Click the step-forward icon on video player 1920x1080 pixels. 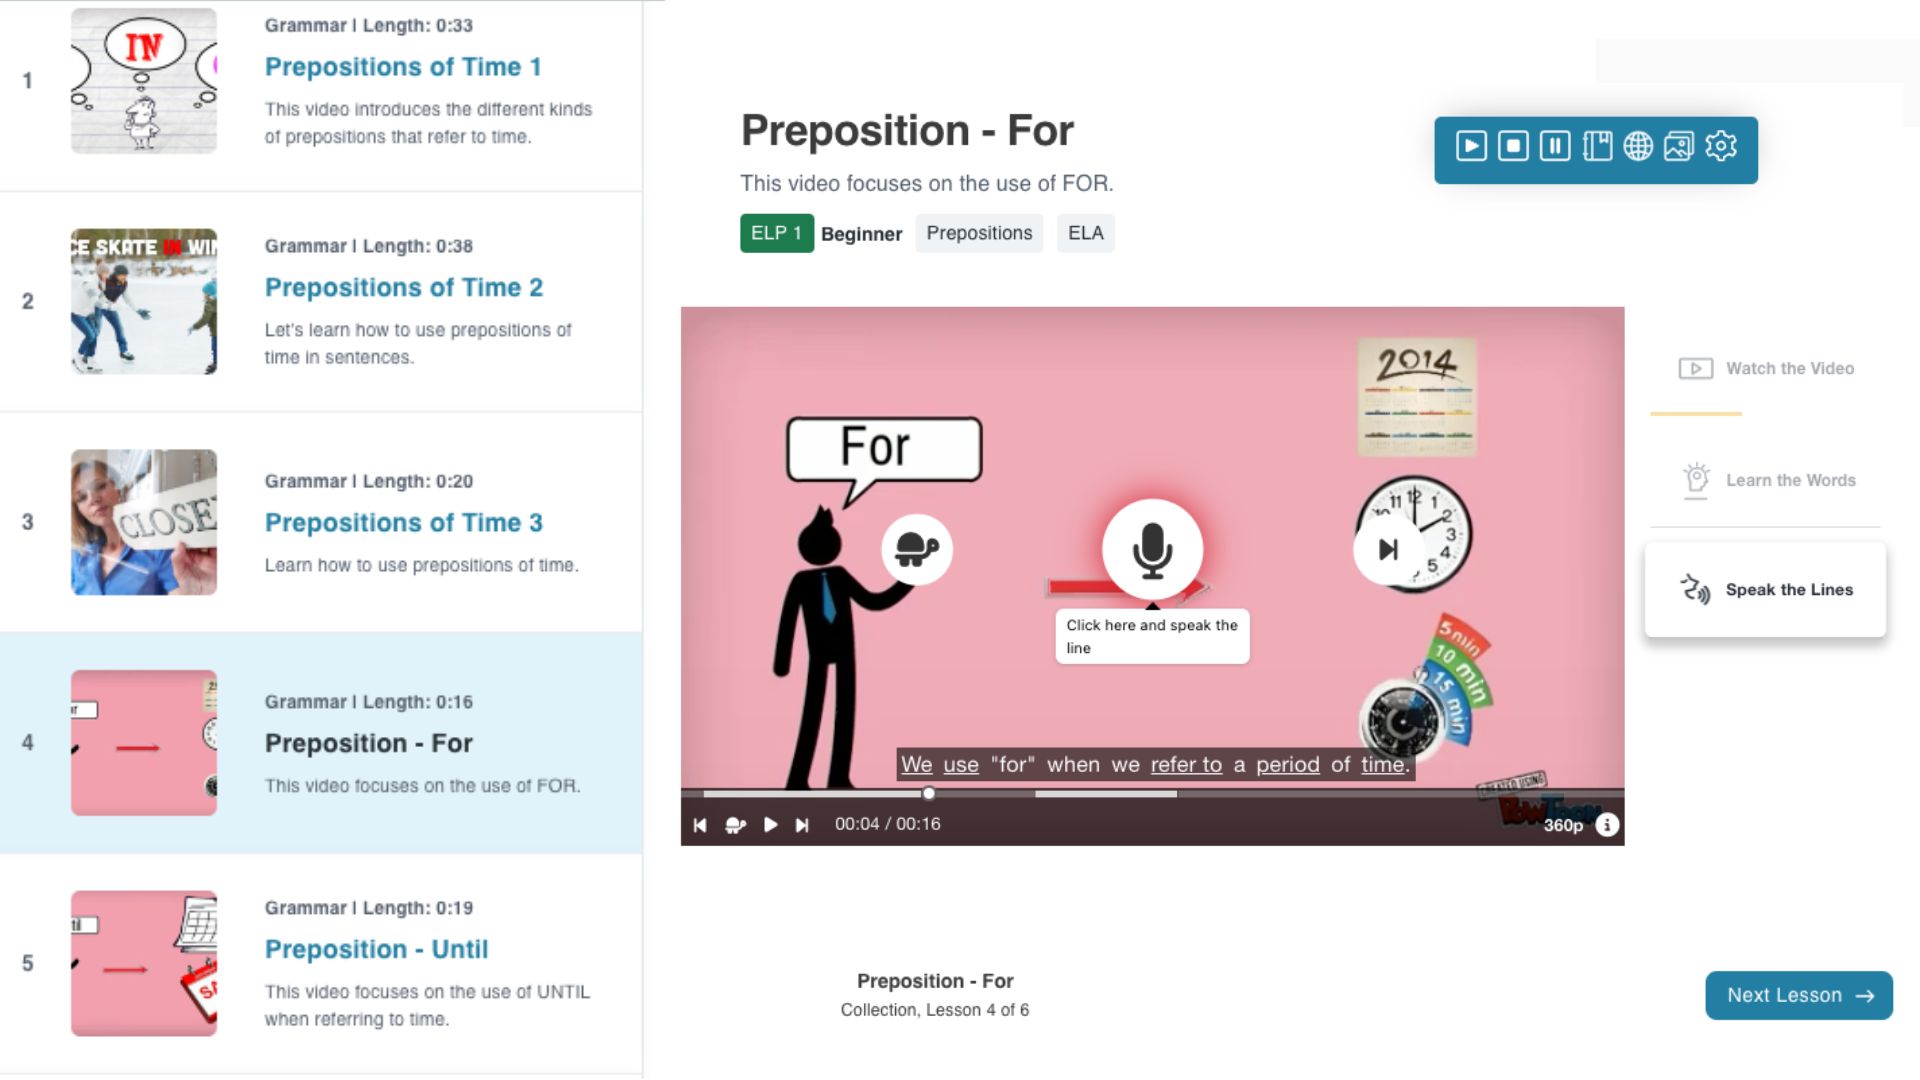click(802, 823)
